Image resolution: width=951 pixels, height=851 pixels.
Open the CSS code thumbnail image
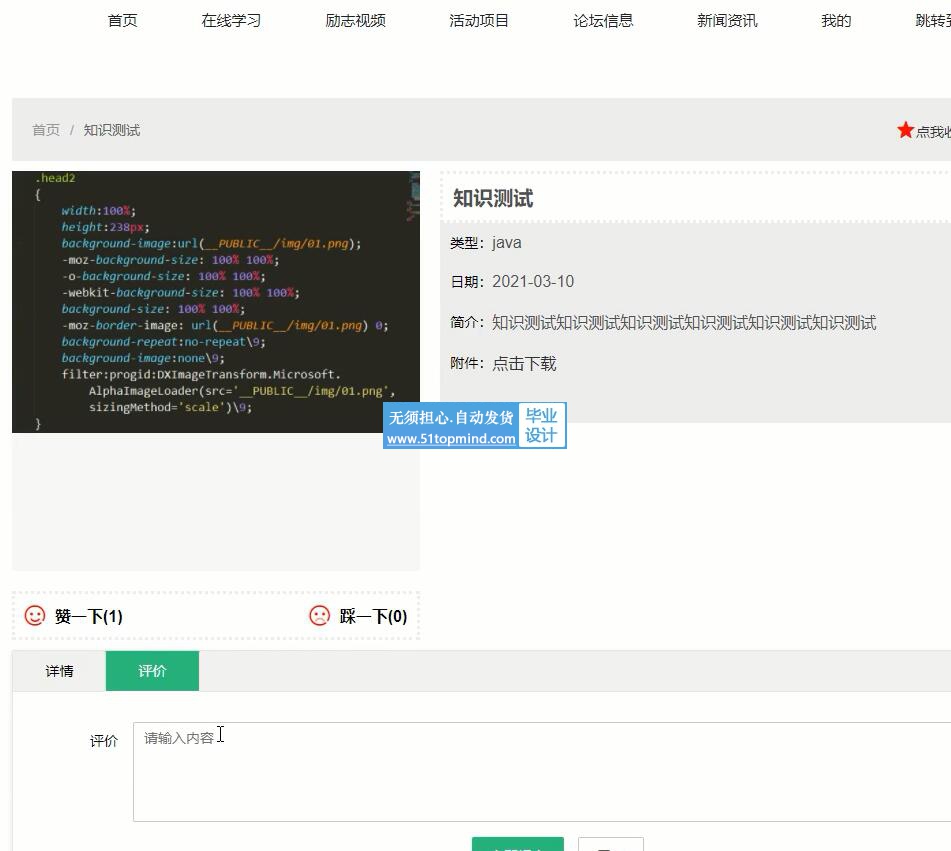(x=216, y=301)
